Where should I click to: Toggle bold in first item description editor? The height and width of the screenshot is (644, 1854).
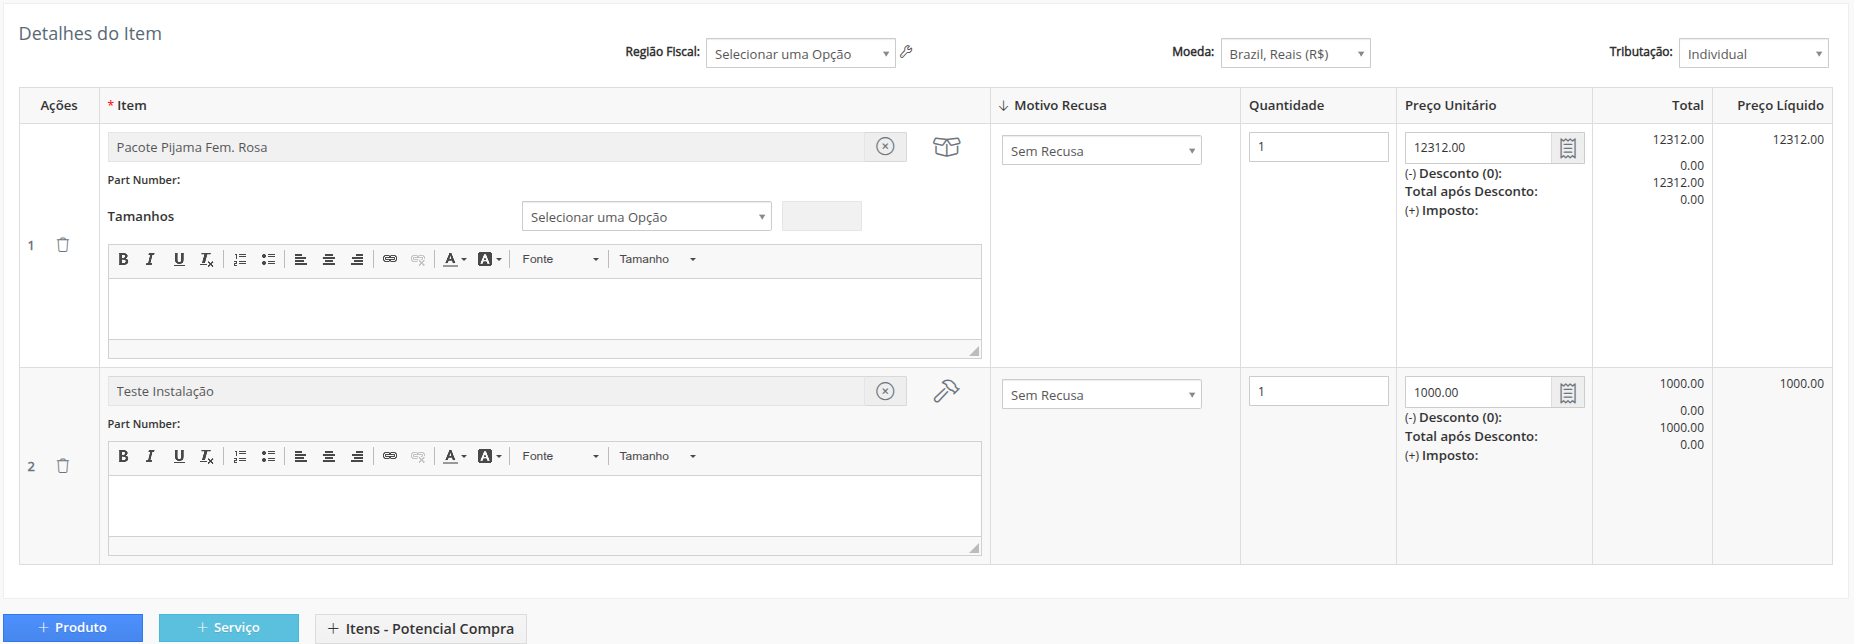tap(123, 259)
